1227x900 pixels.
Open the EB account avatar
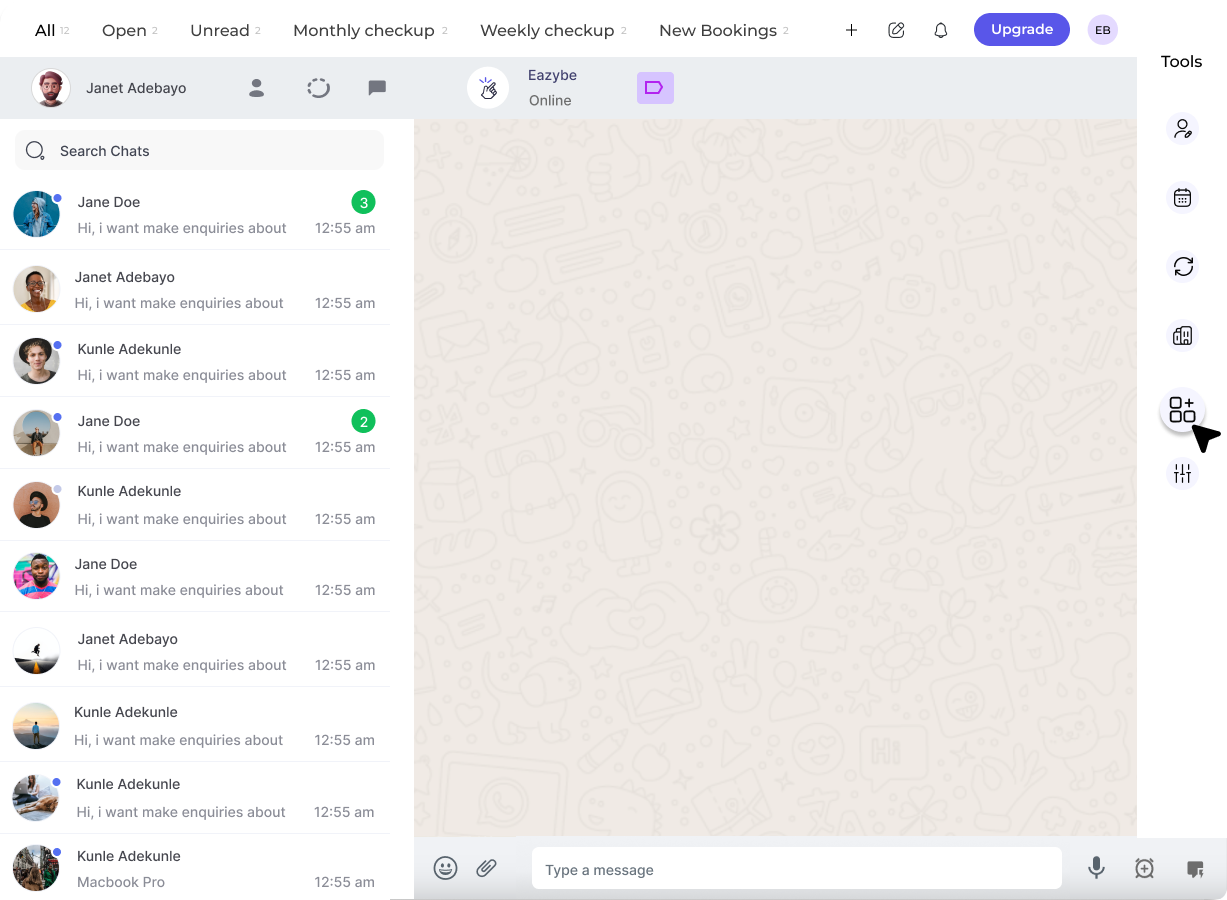1102,30
